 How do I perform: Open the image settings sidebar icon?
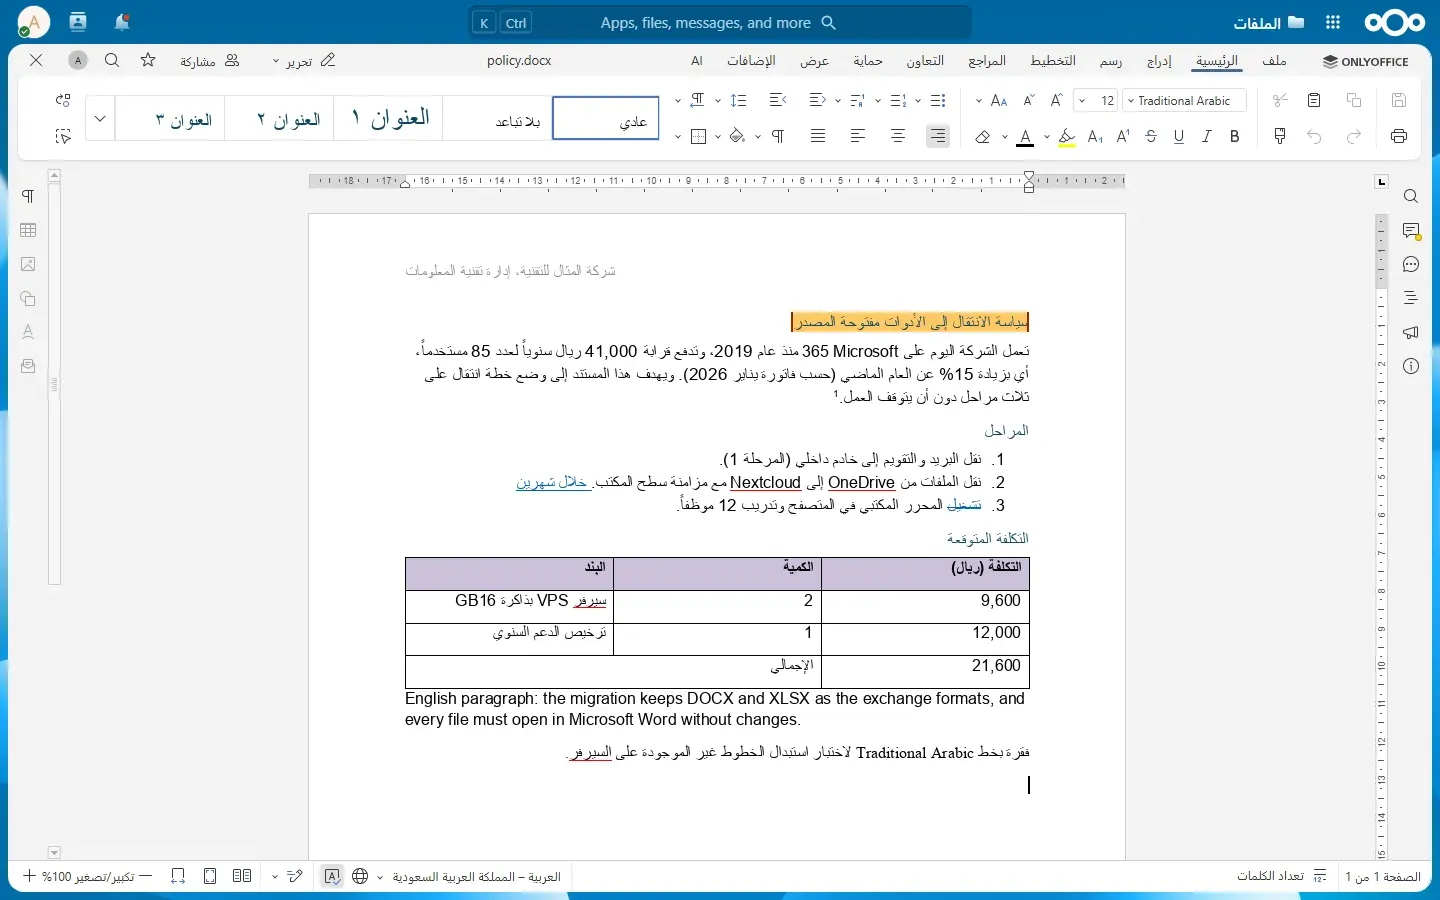tap(28, 264)
